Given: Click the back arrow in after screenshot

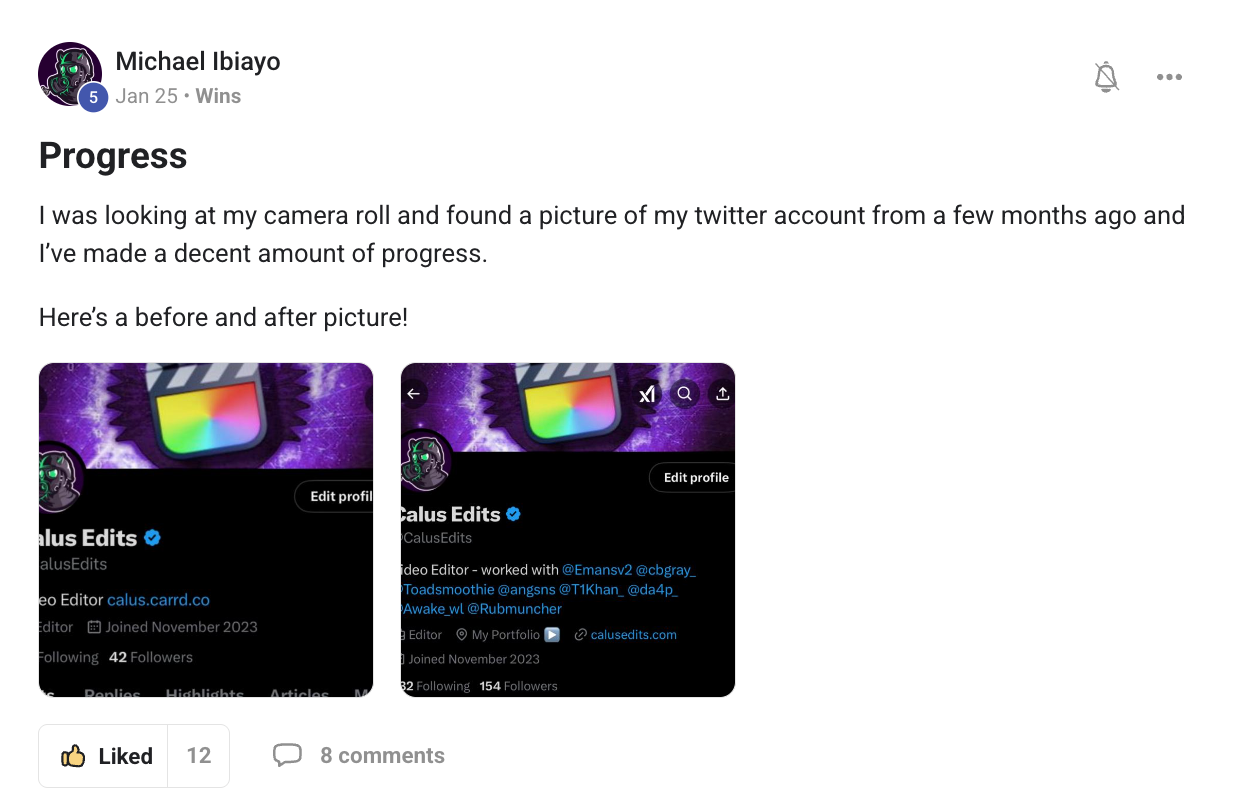Looking at the screenshot, I should pyautogui.click(x=414, y=394).
